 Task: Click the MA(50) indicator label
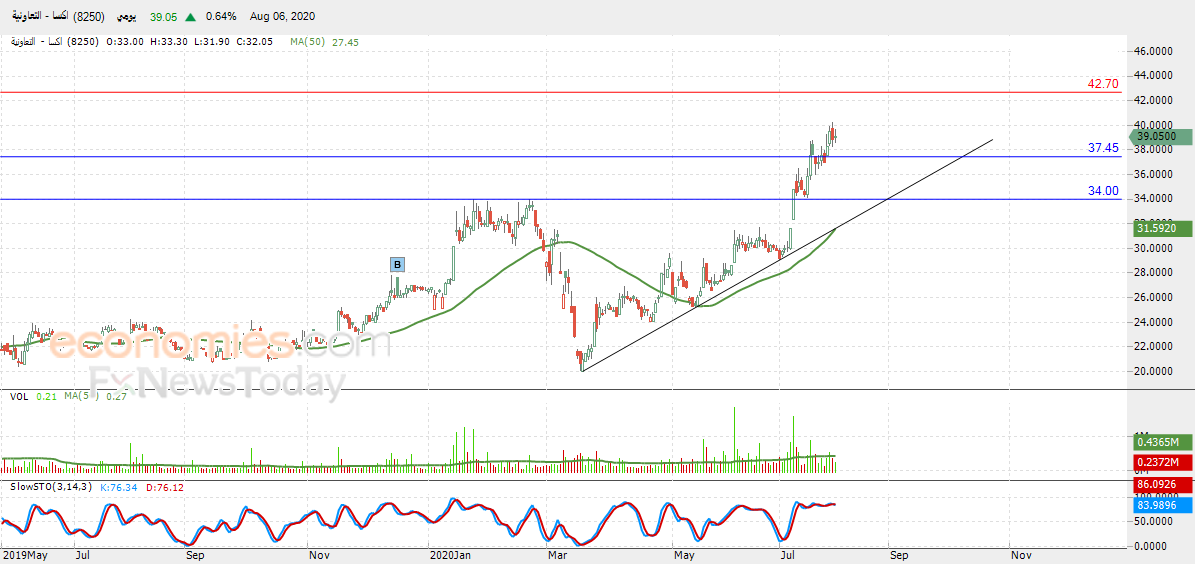tap(307, 43)
